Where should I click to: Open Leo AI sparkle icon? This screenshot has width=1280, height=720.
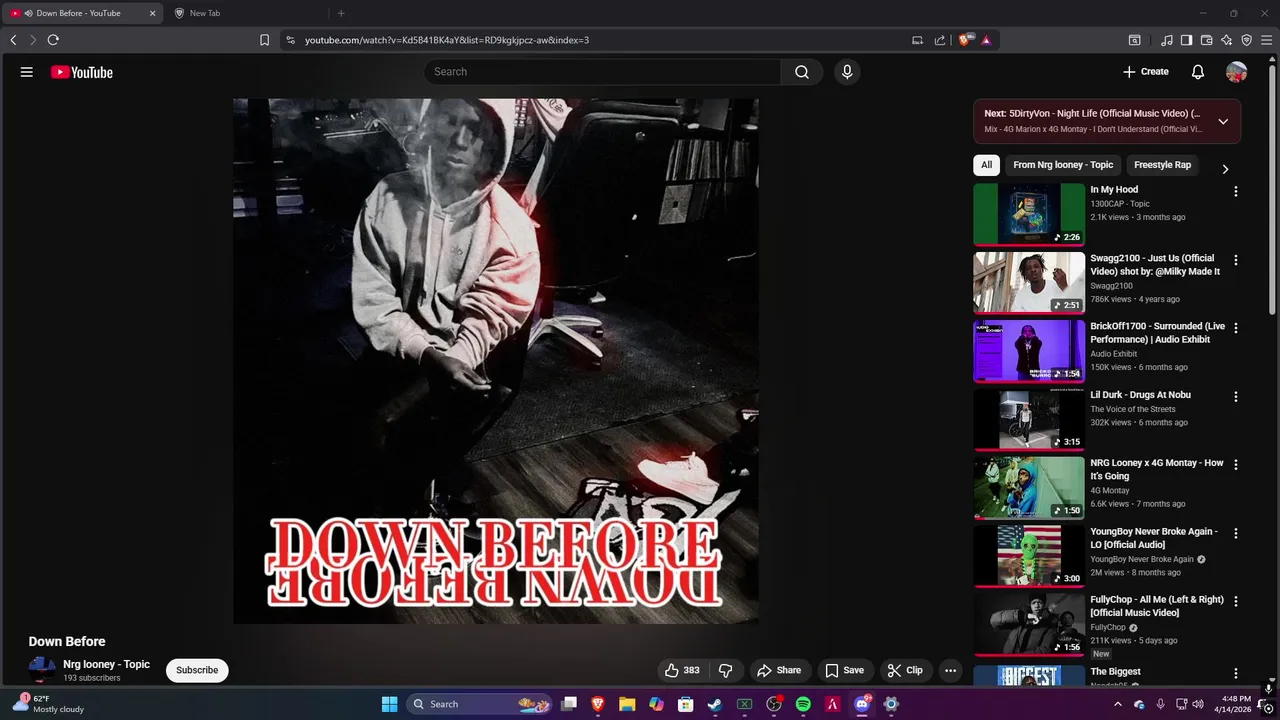(1227, 40)
